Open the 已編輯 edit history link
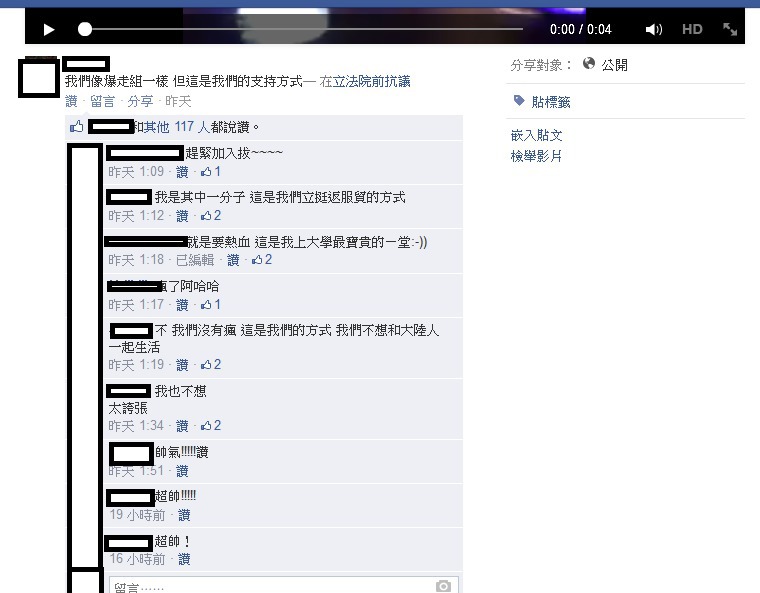The image size is (760, 593). click(195, 260)
